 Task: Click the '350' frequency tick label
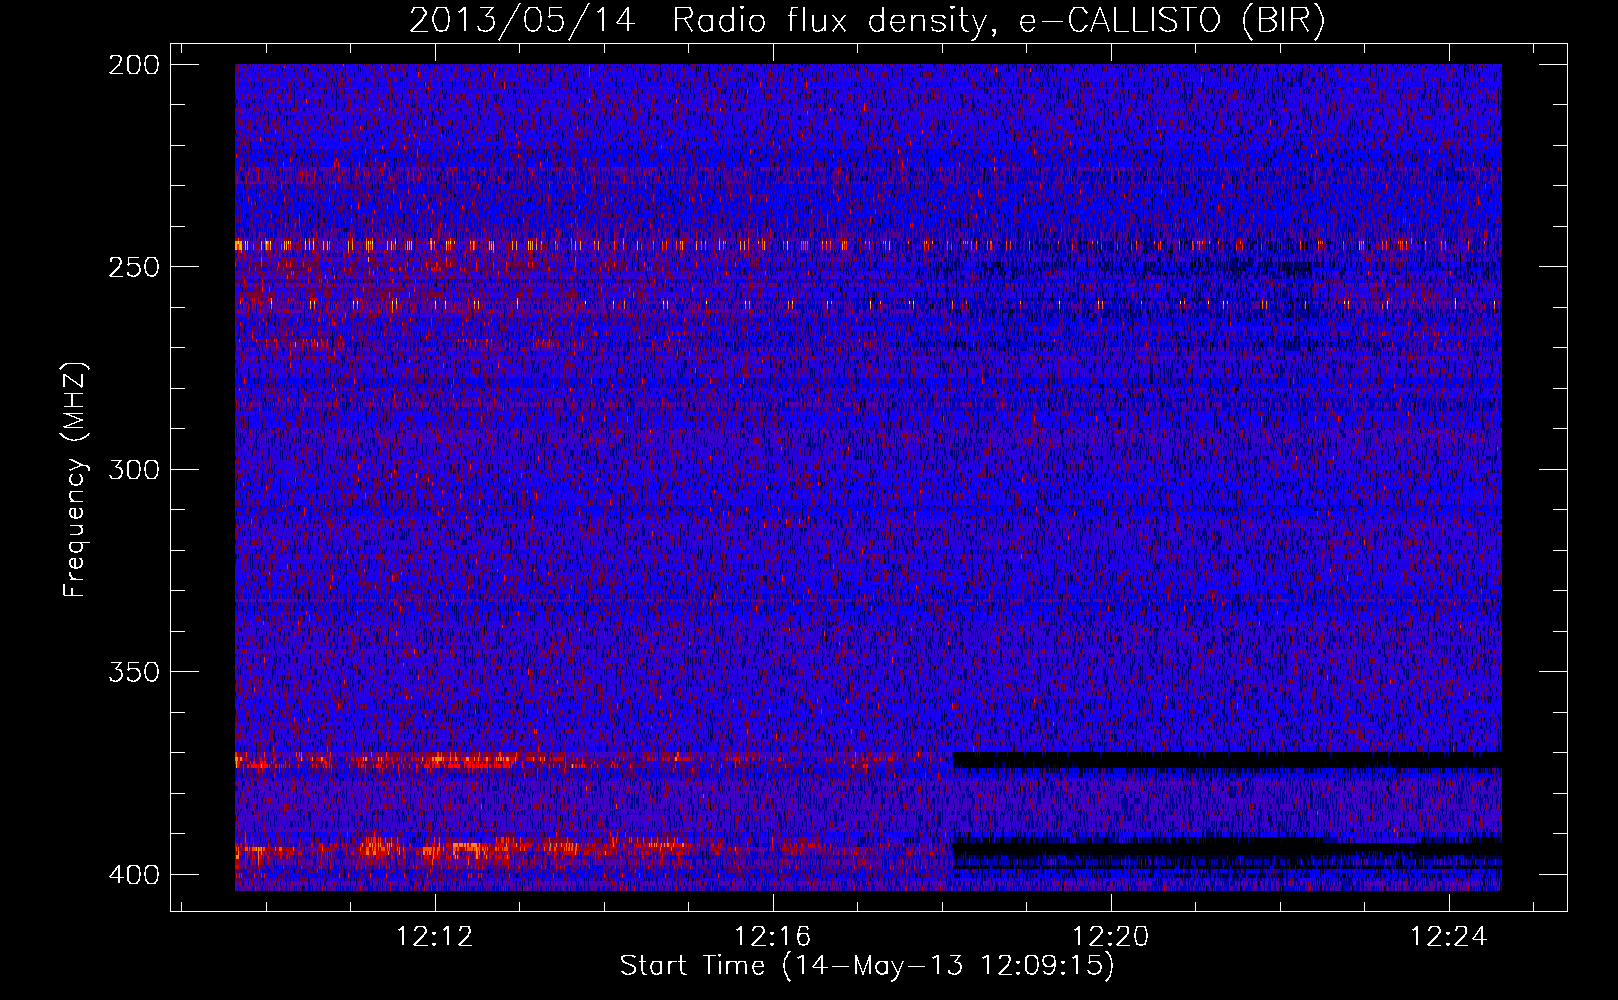(134, 672)
